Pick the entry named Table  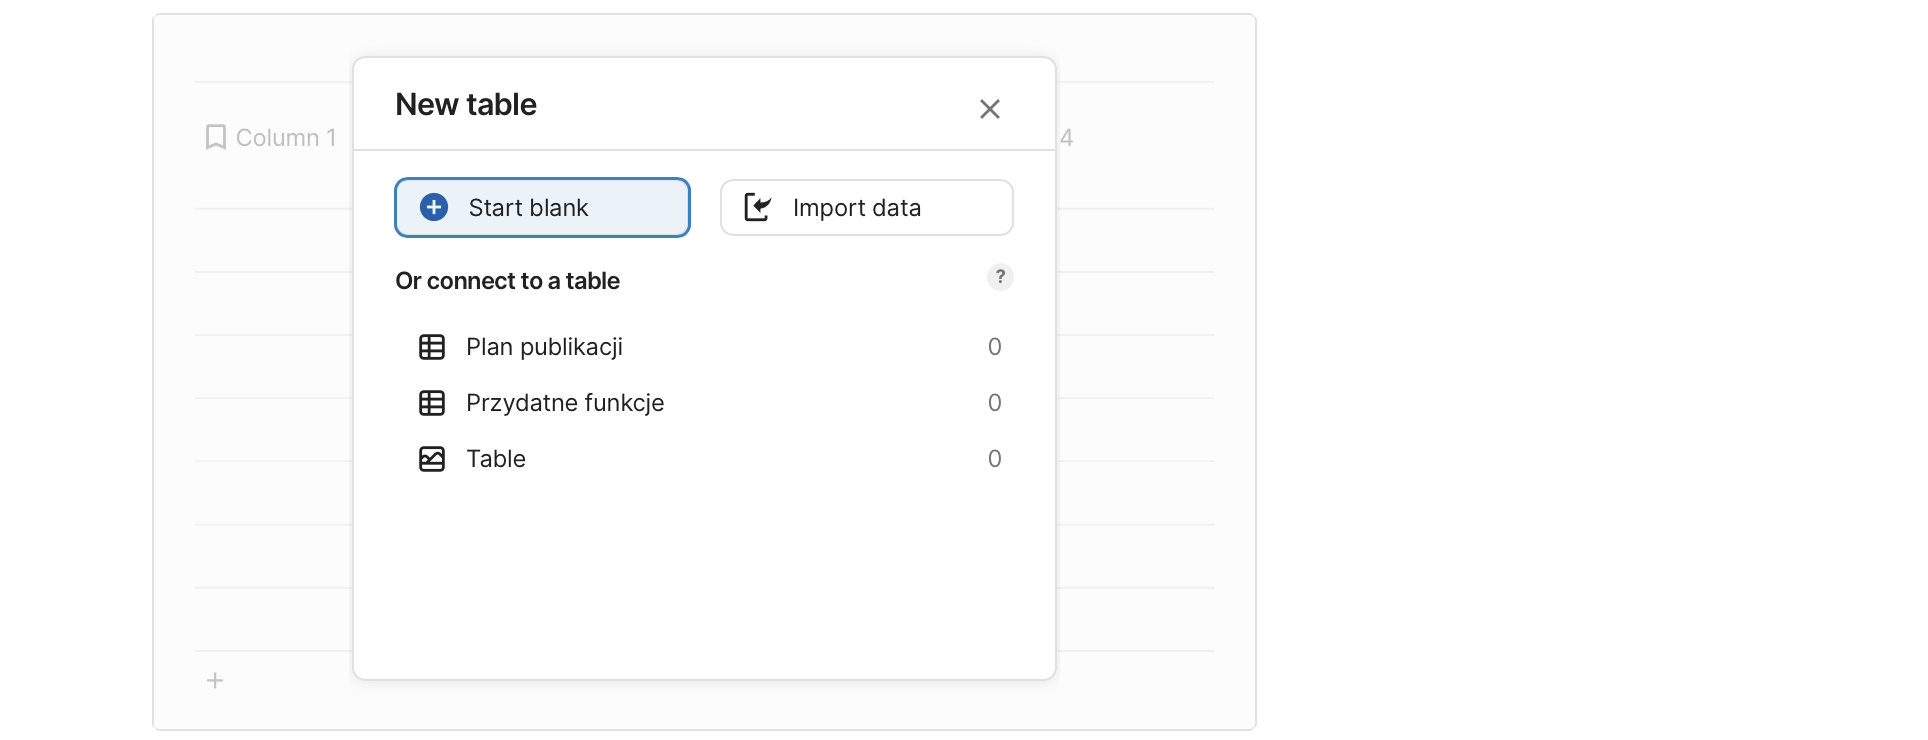coord(496,459)
